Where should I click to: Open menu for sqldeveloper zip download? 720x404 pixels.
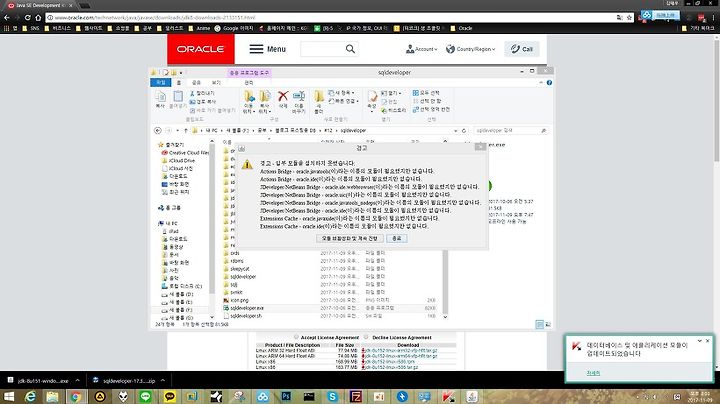(x=163, y=380)
